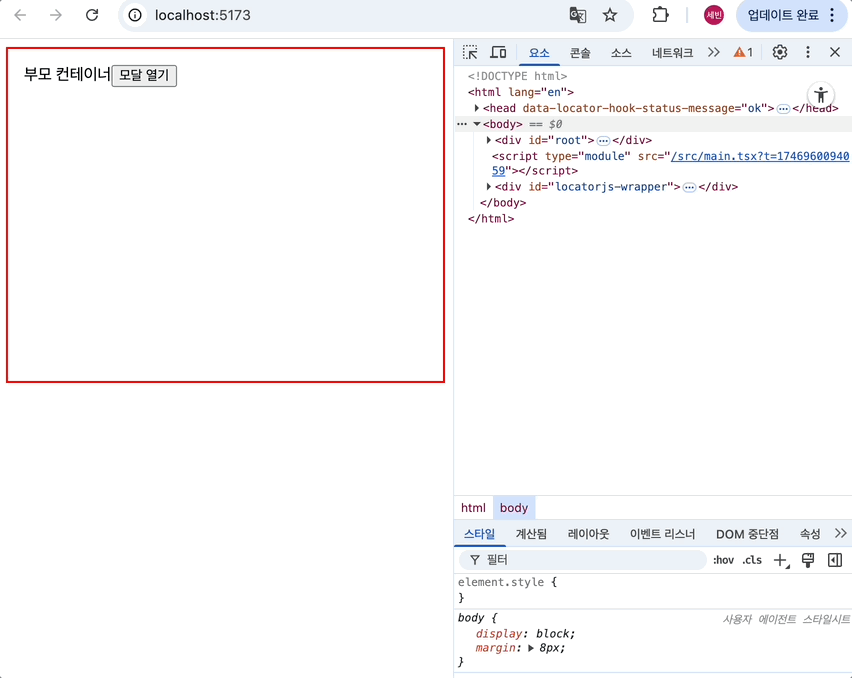
Task: Expand the div id root node
Action: (488, 140)
